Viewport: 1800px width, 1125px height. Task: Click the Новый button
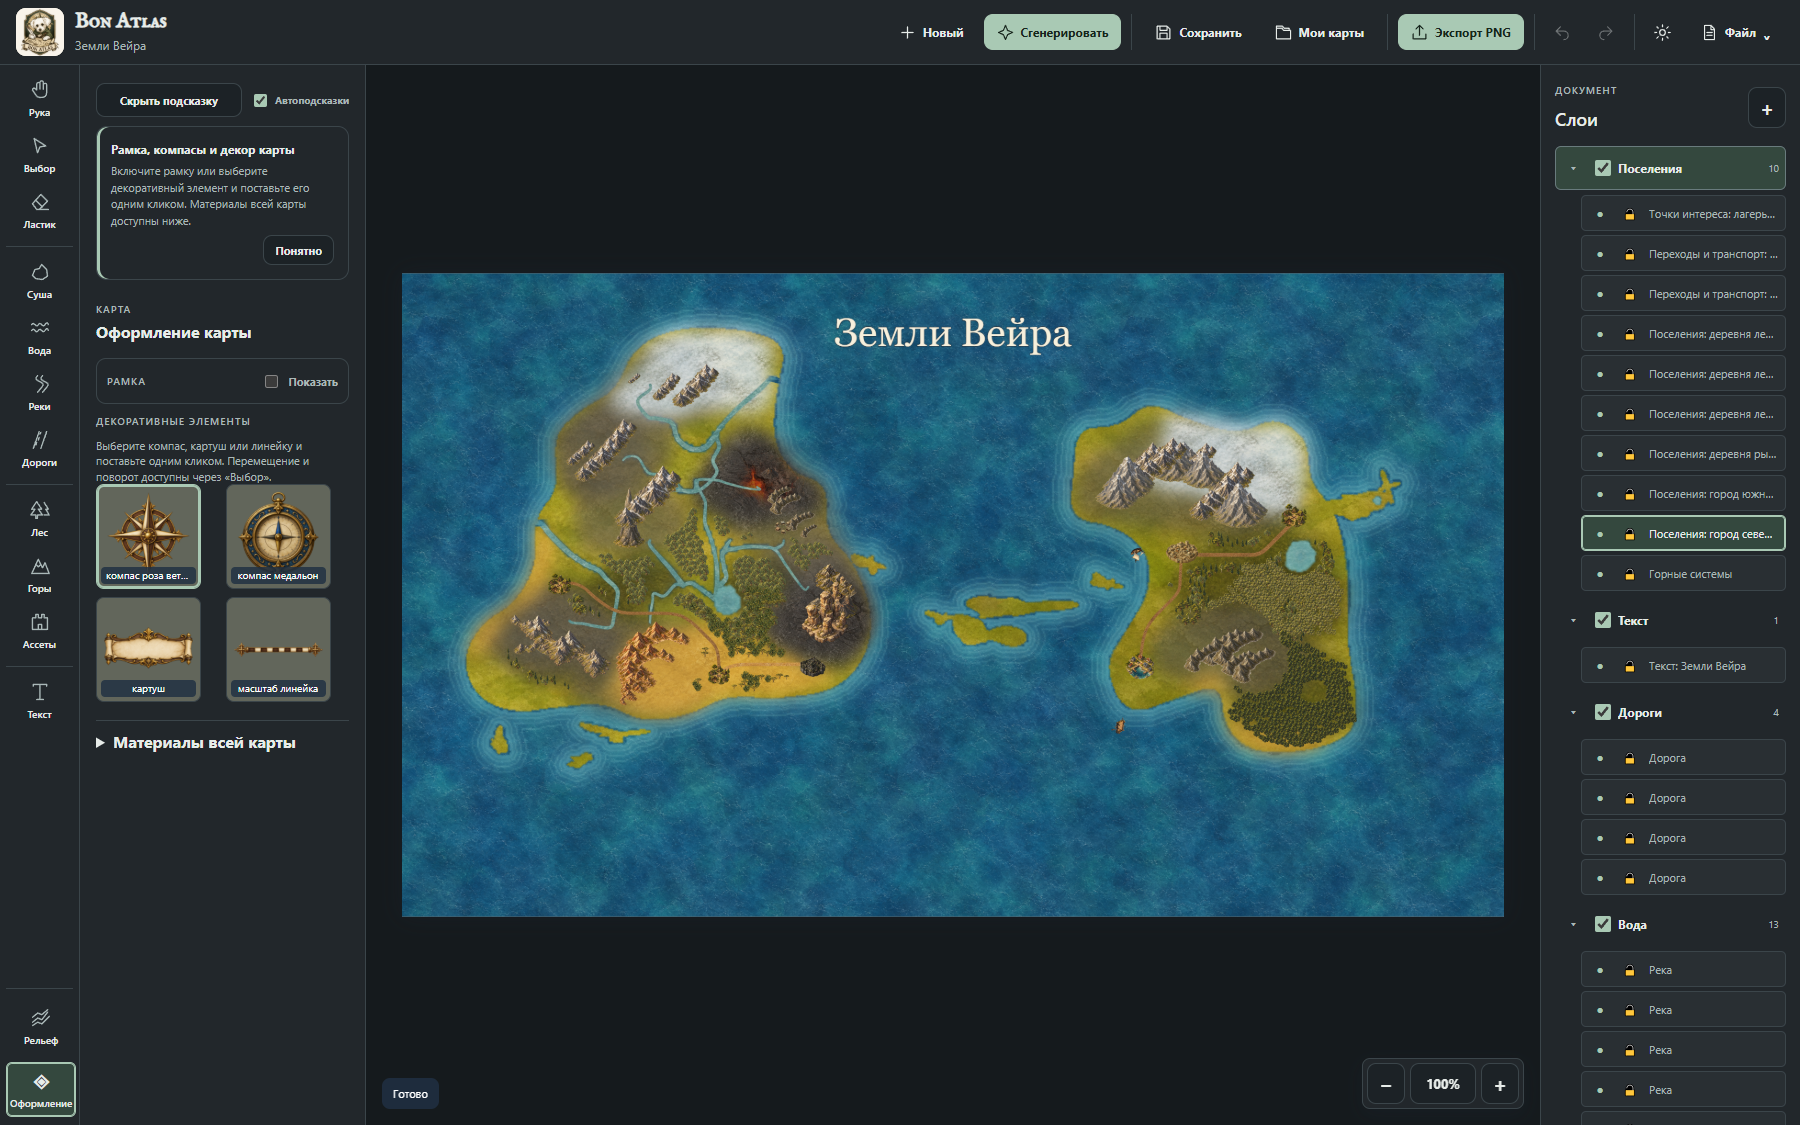click(x=932, y=33)
